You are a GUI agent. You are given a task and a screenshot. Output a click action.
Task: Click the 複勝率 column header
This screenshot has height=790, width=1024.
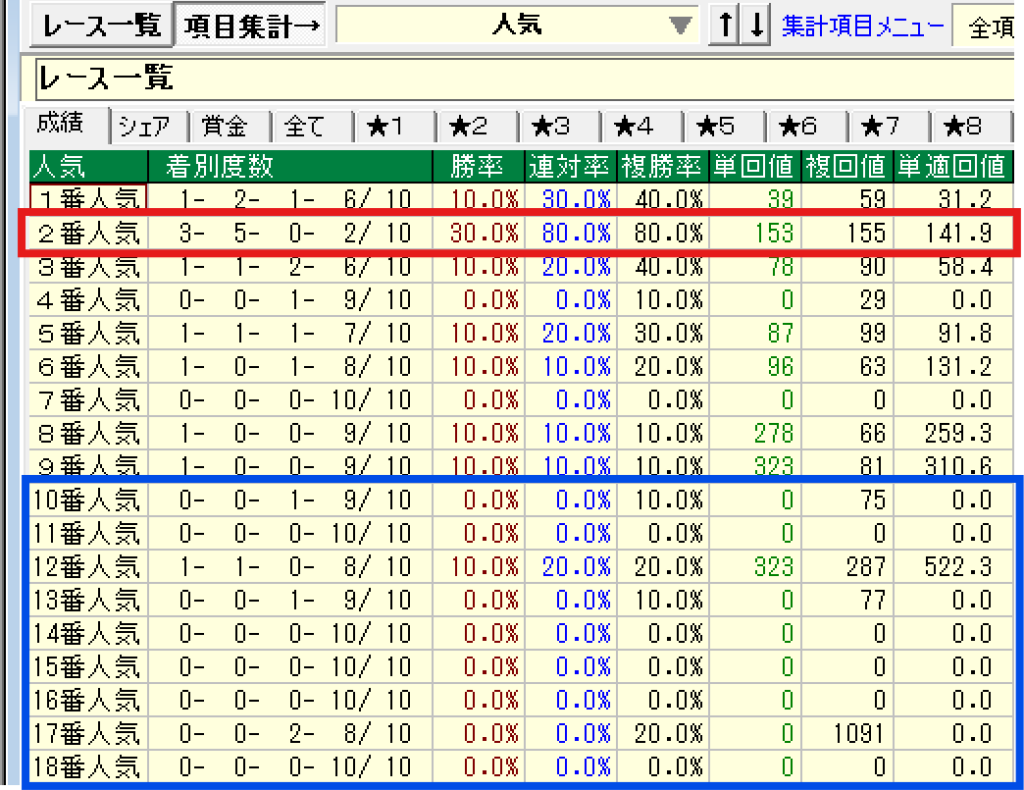661,164
